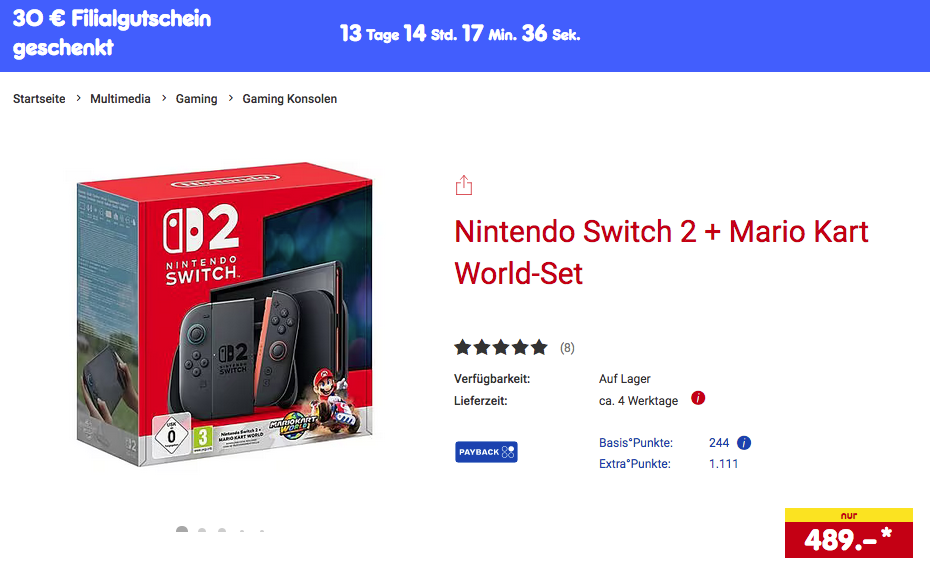Navigate to the Gaming breadcrumb category
The width and height of the screenshot is (930, 564).
[196, 99]
